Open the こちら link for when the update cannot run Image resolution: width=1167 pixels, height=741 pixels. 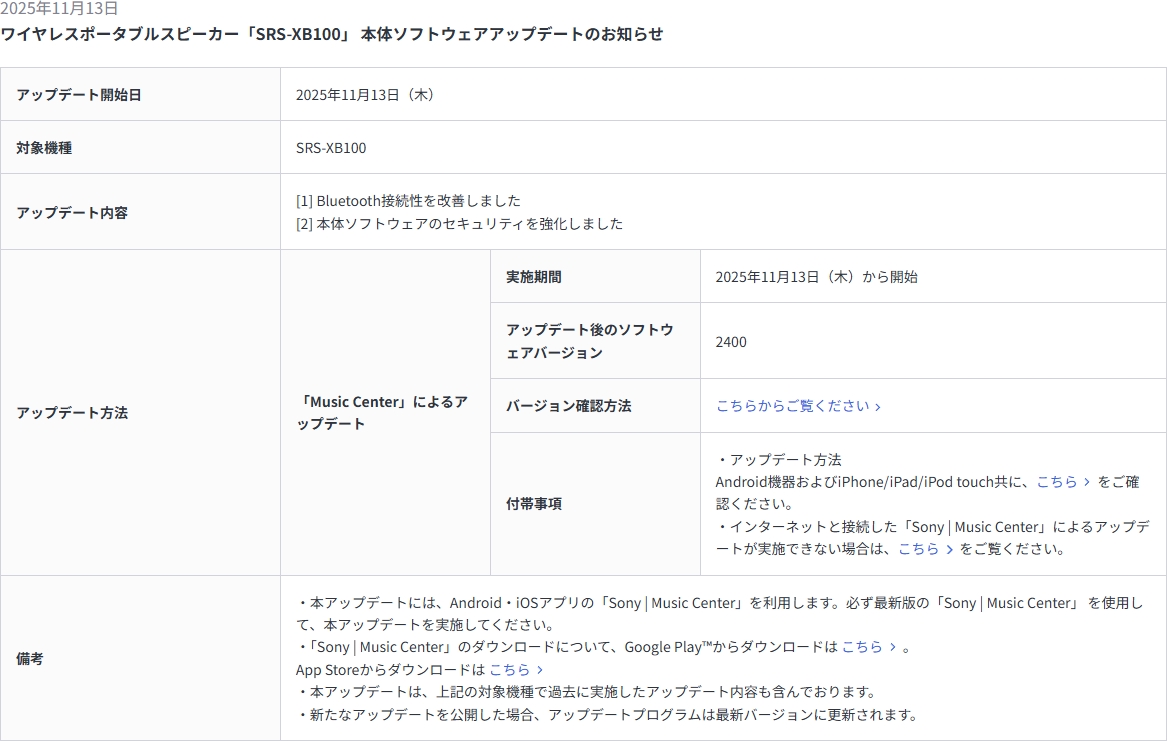918,549
